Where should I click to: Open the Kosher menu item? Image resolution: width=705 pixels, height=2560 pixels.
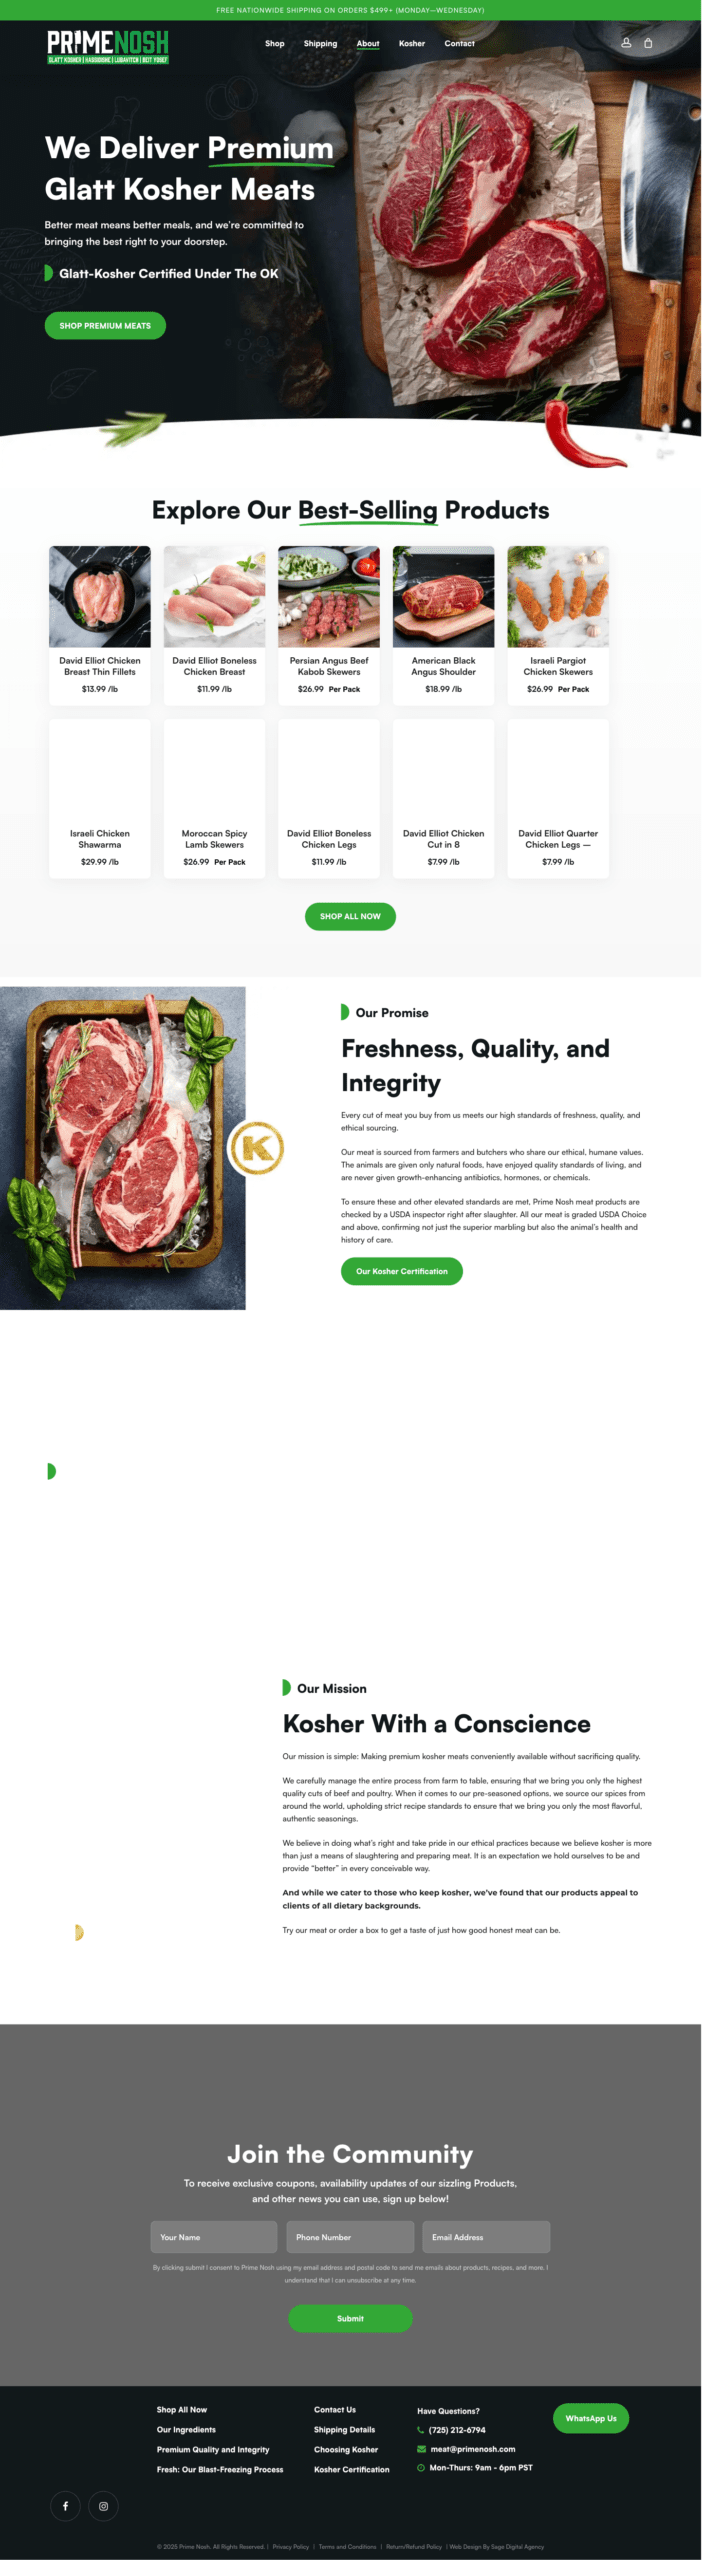point(412,43)
